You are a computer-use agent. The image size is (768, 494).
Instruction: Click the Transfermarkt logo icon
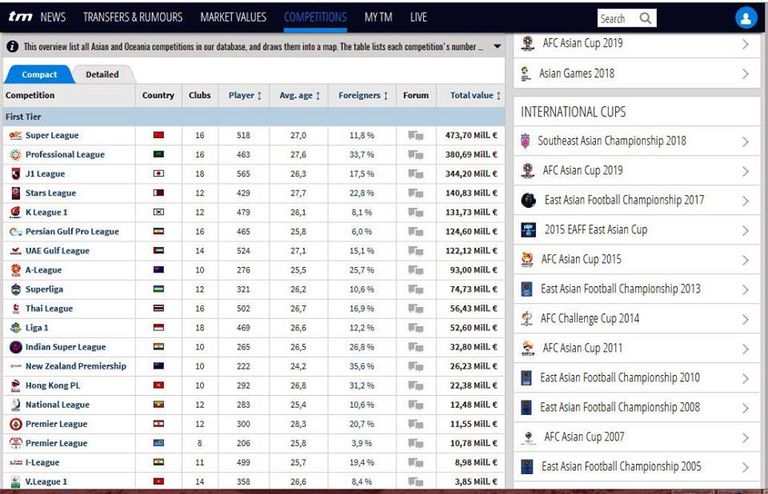click(19, 17)
